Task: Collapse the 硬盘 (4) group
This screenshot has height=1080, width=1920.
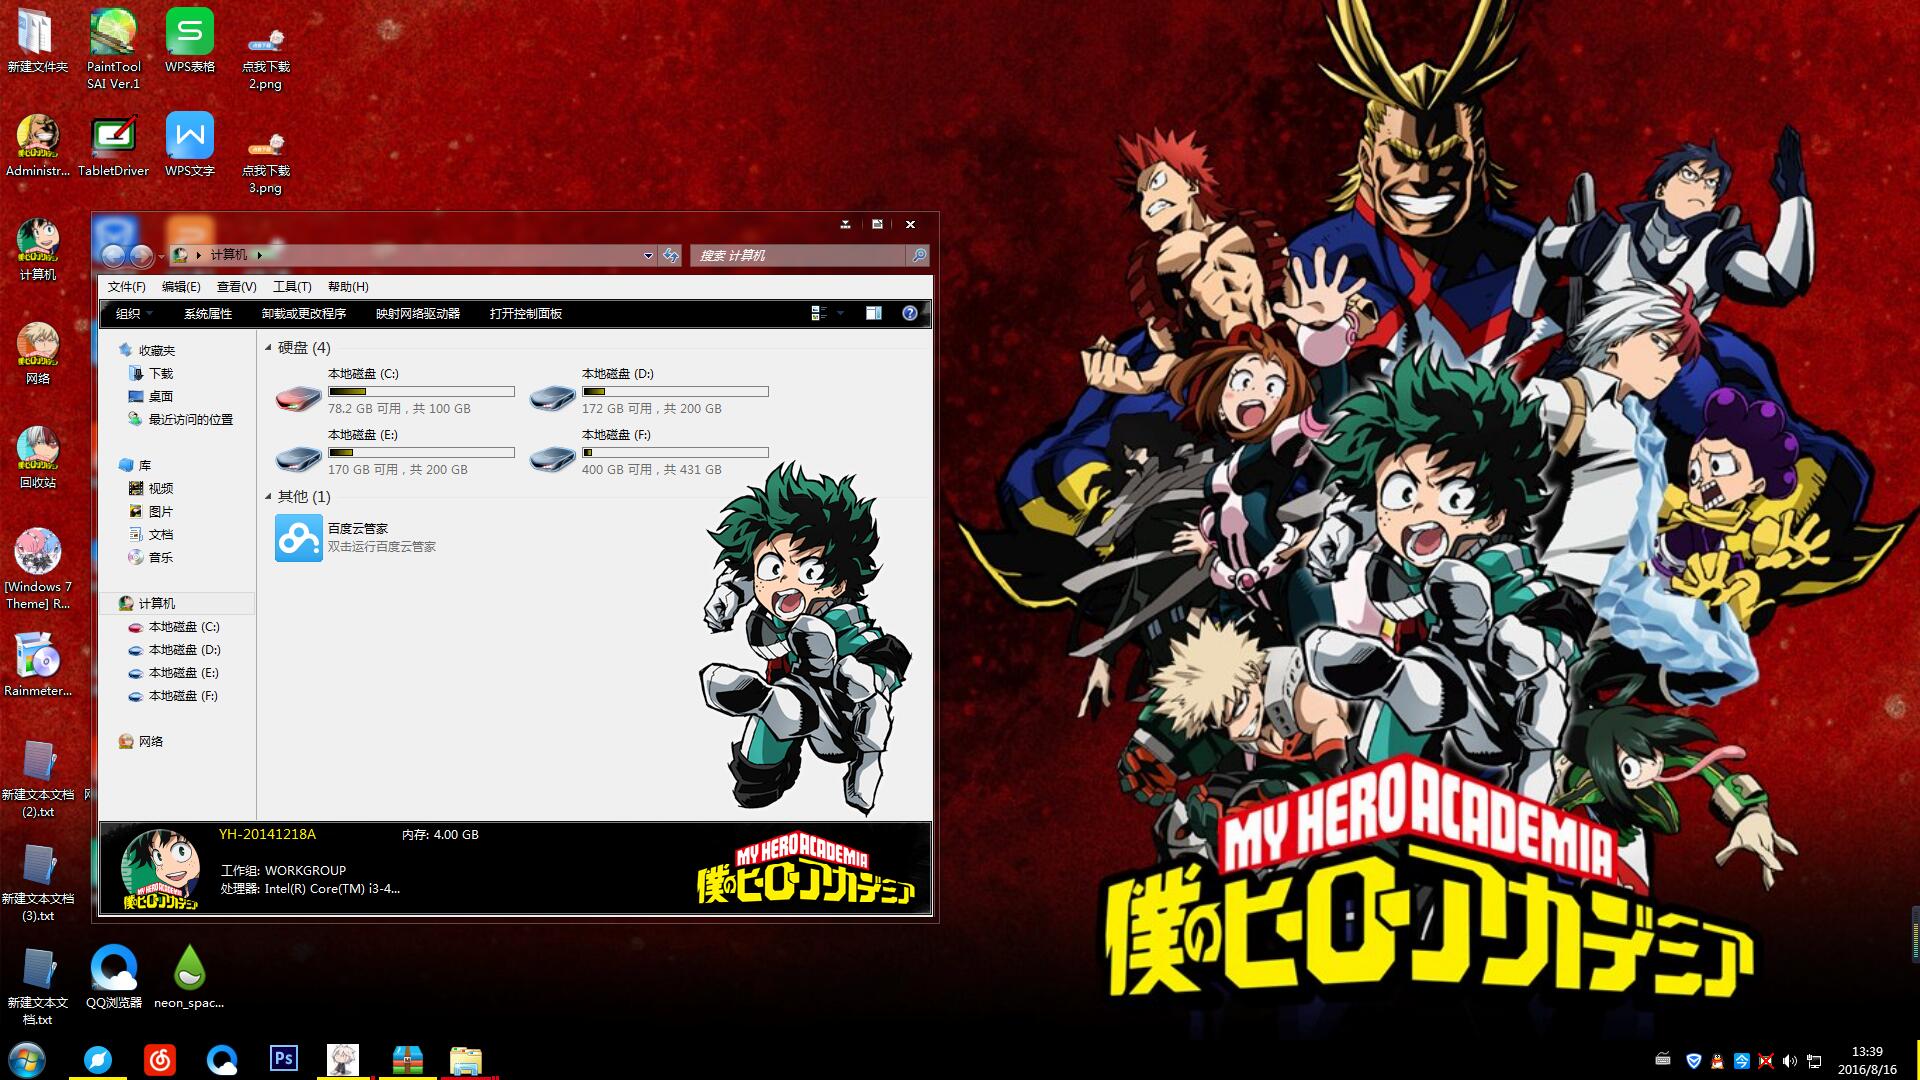Action: tap(268, 348)
